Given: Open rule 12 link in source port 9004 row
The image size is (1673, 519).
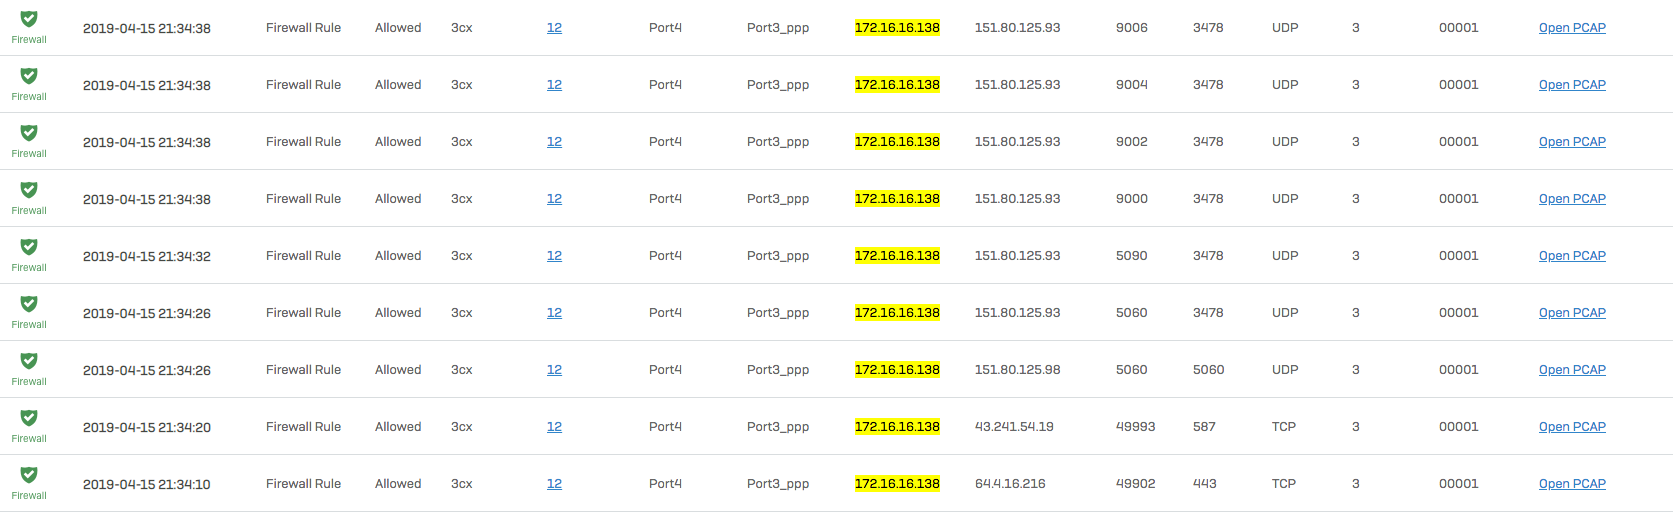Looking at the screenshot, I should 554,85.
